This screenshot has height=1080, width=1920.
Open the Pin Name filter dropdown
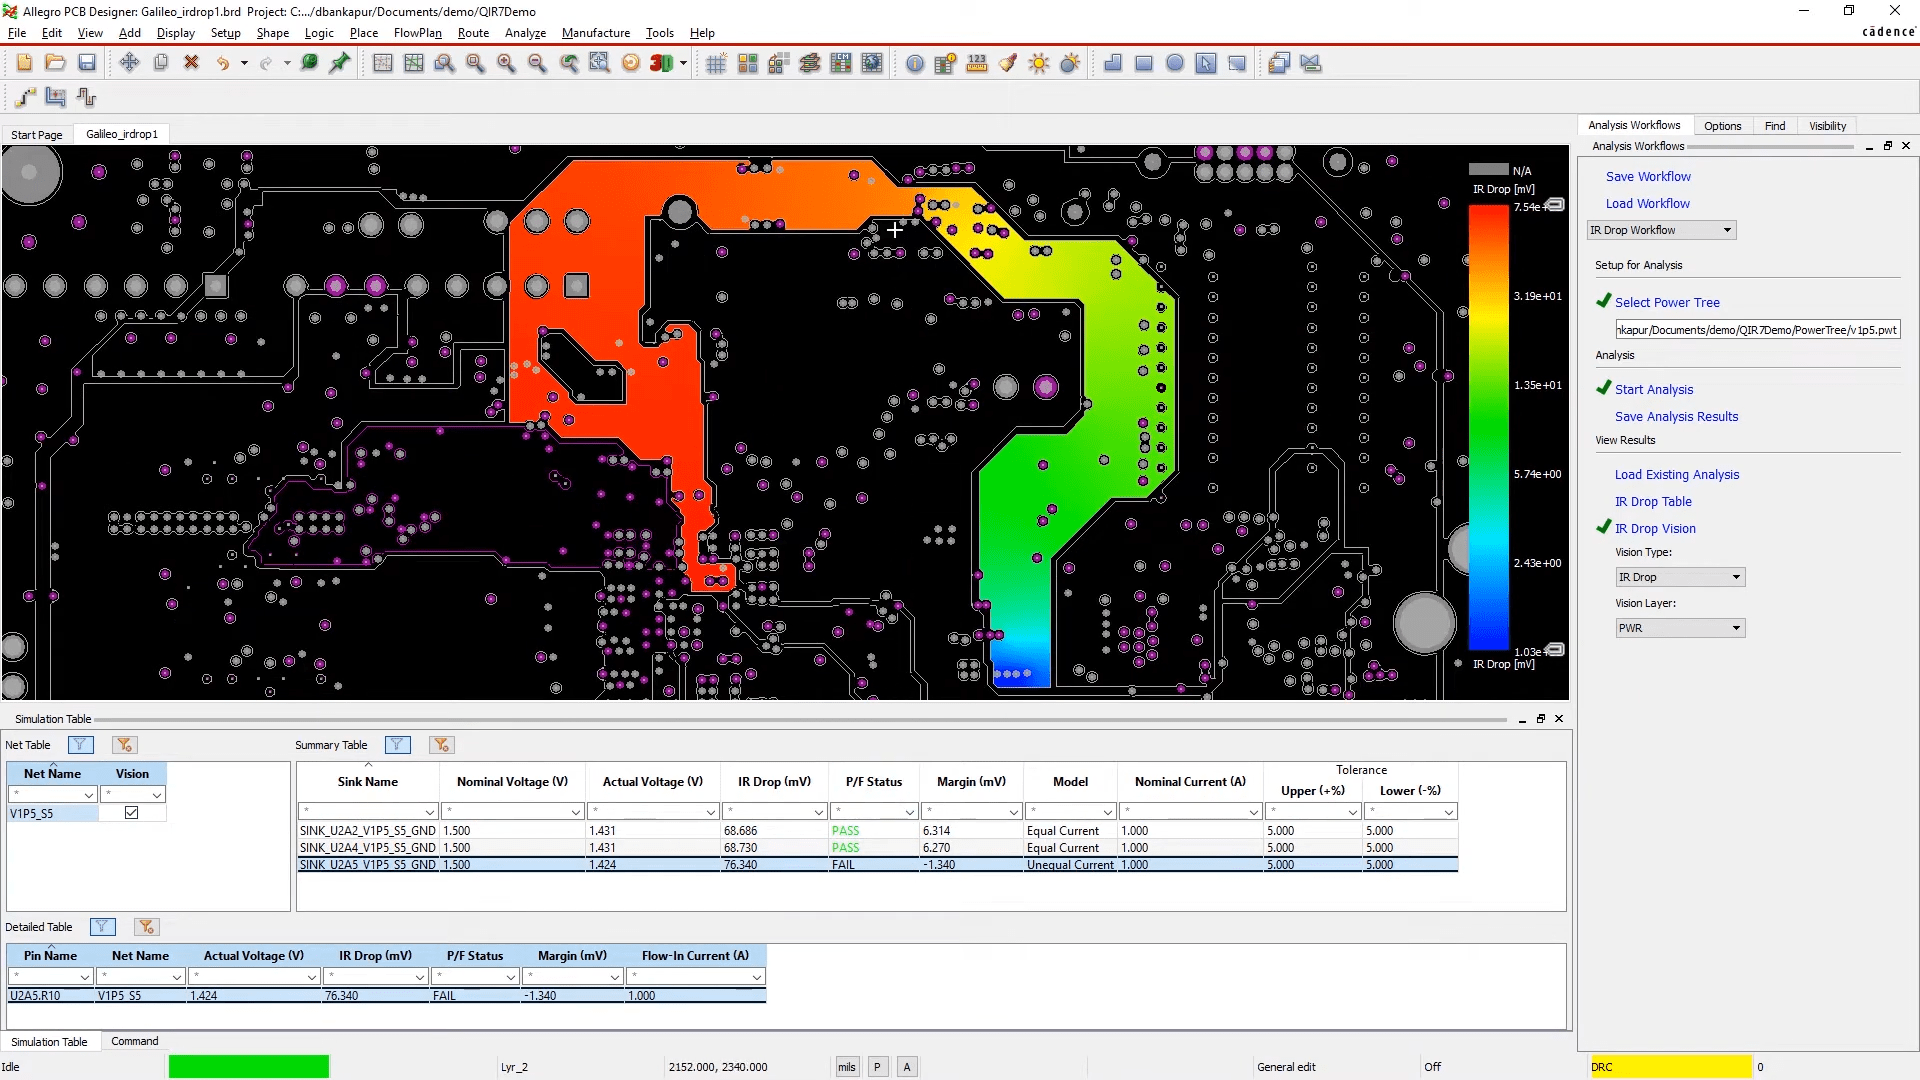click(84, 977)
